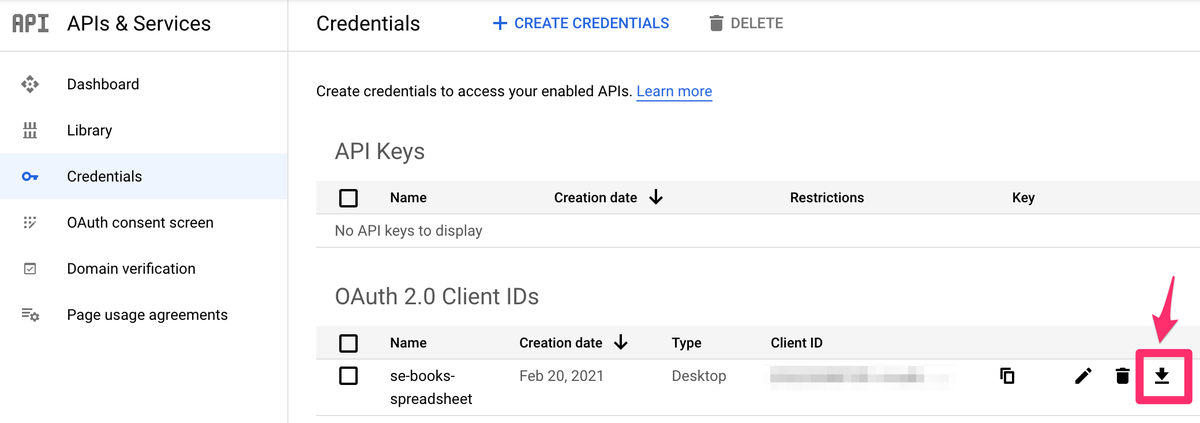
Task: Click the Domain verification checkmark icon
Action: [x=30, y=268]
